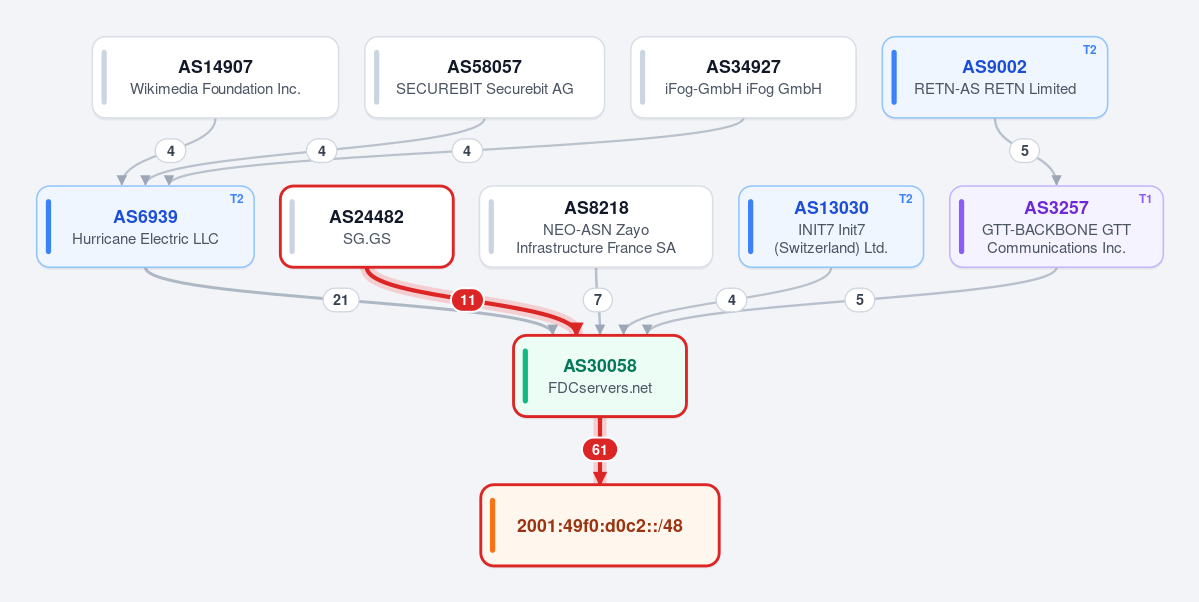Click the T1 tier tag on AS3257

1145,199
